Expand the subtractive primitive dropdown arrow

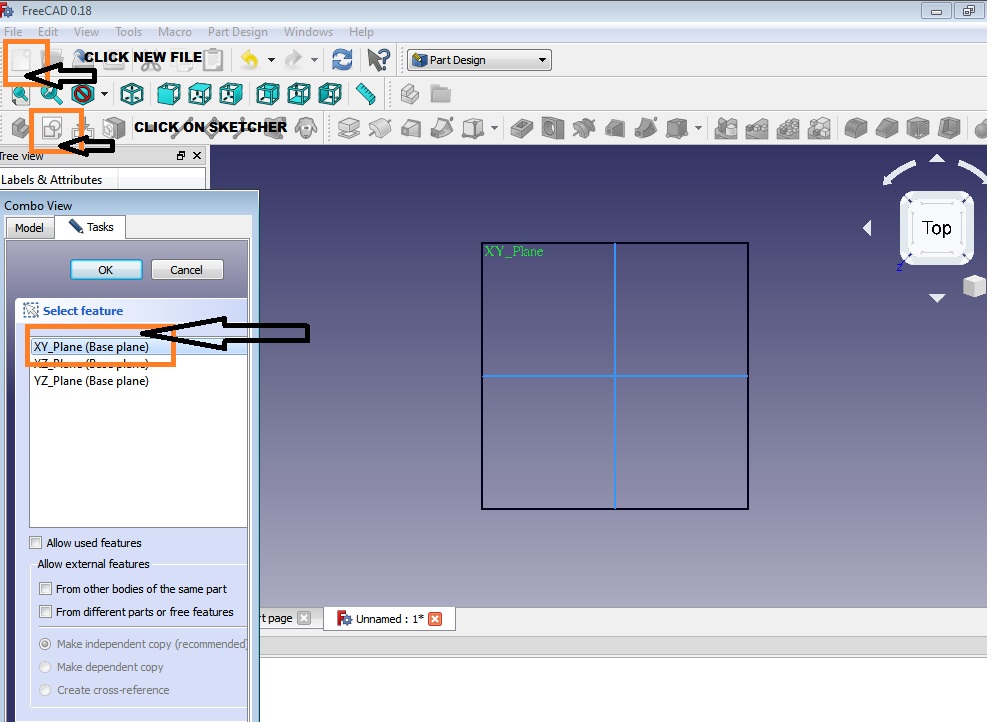(x=699, y=129)
